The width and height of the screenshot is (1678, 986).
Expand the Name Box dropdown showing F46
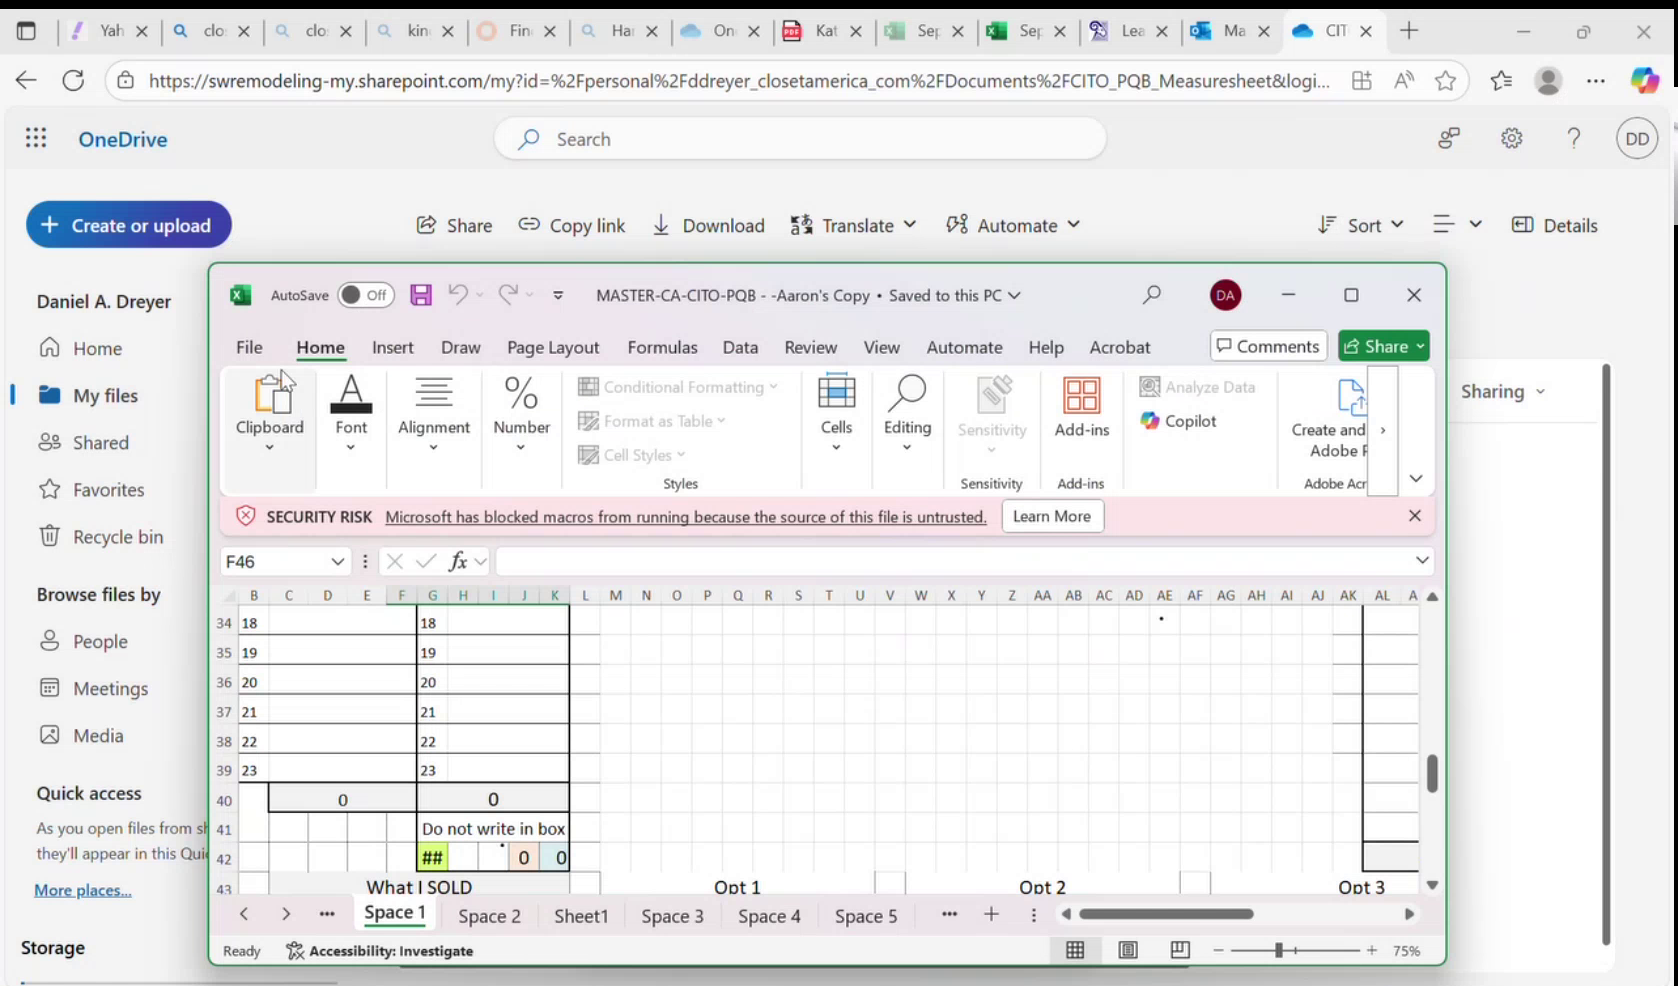pos(338,561)
